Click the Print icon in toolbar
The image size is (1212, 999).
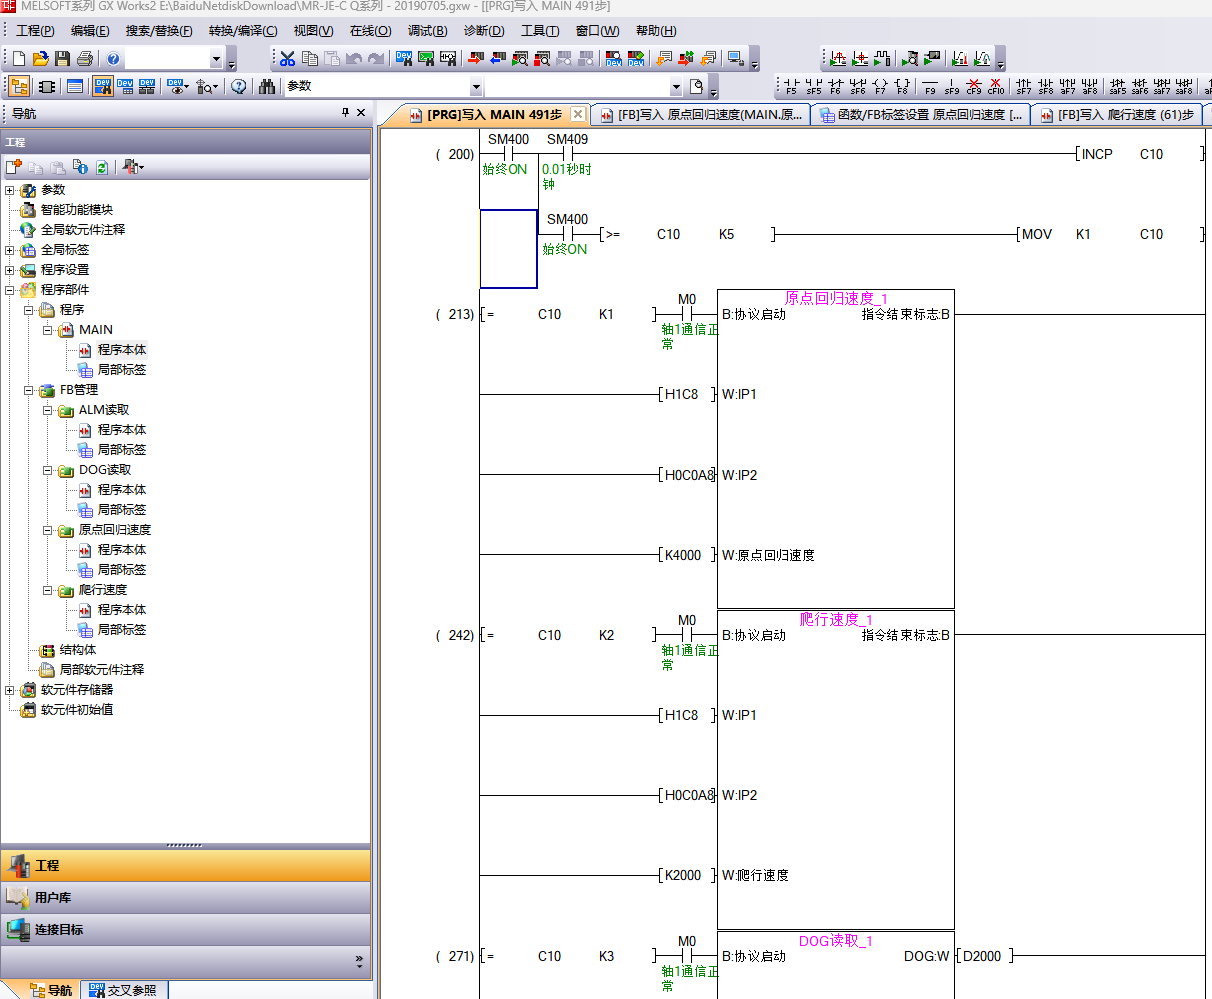85,59
